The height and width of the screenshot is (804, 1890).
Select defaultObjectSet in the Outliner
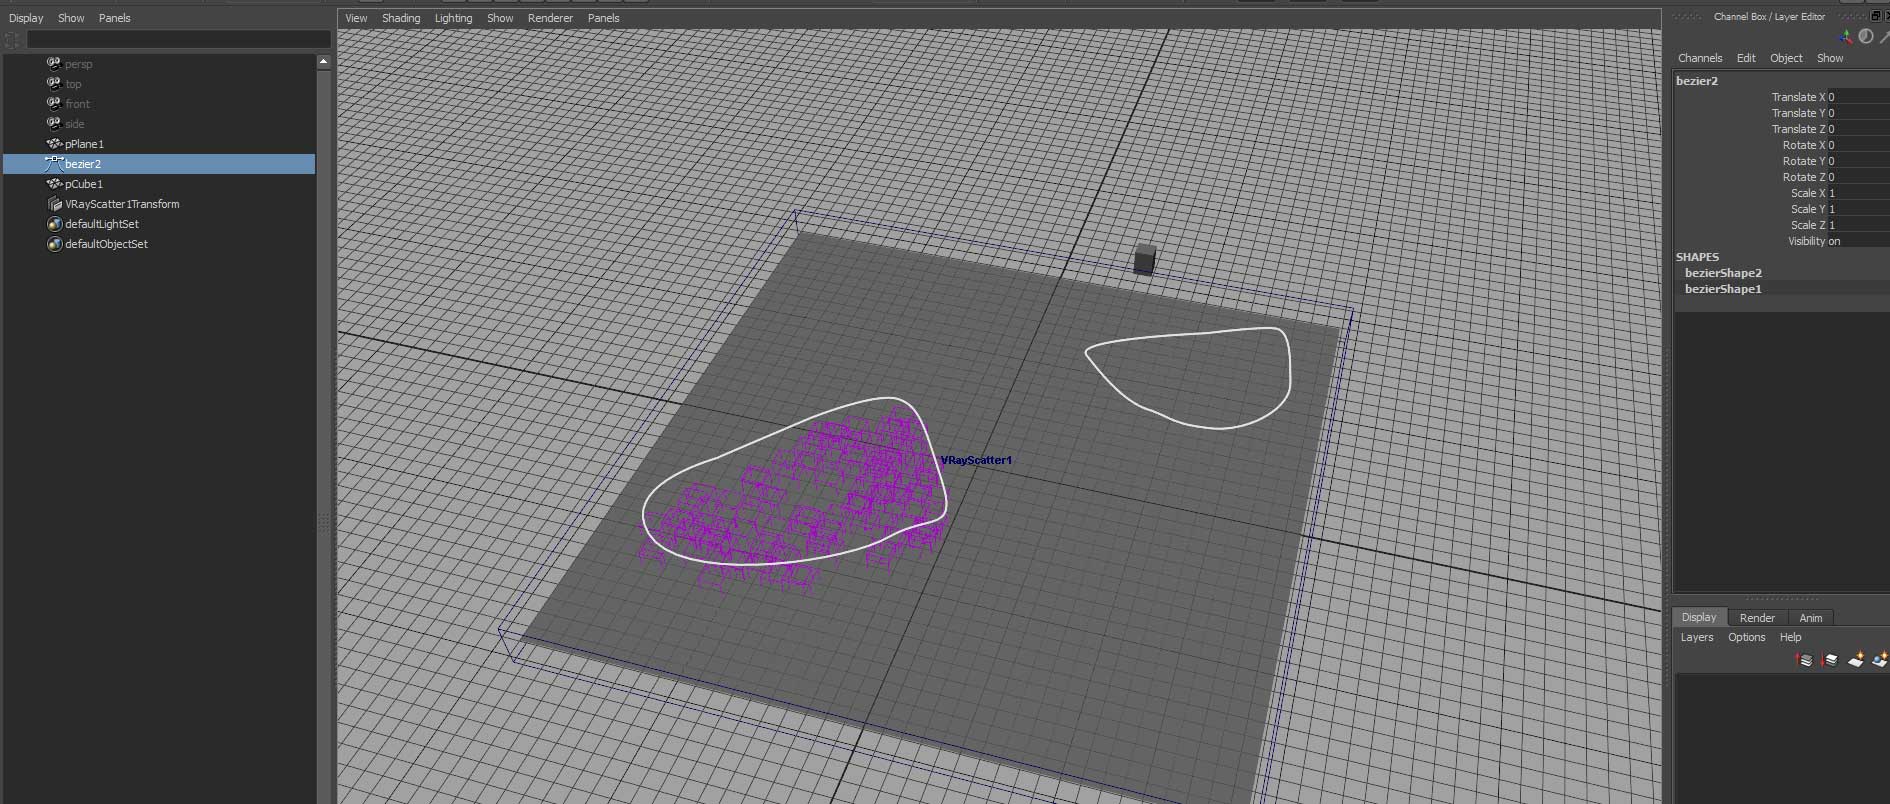click(x=106, y=244)
